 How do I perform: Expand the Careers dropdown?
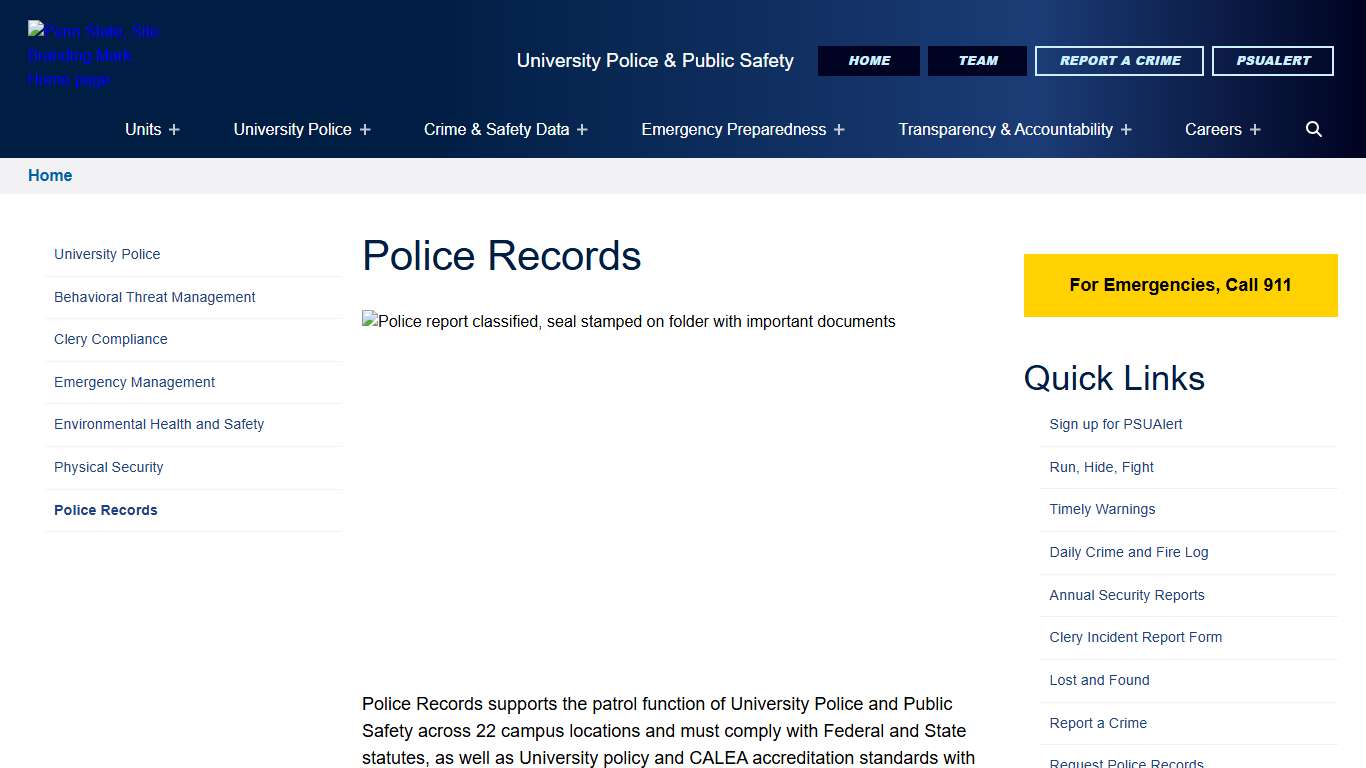1222,129
